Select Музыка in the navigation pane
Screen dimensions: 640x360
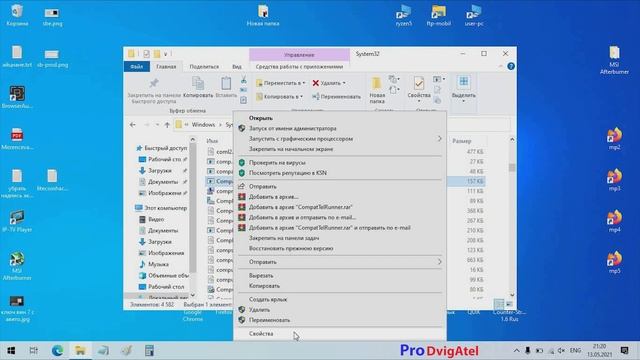158,264
